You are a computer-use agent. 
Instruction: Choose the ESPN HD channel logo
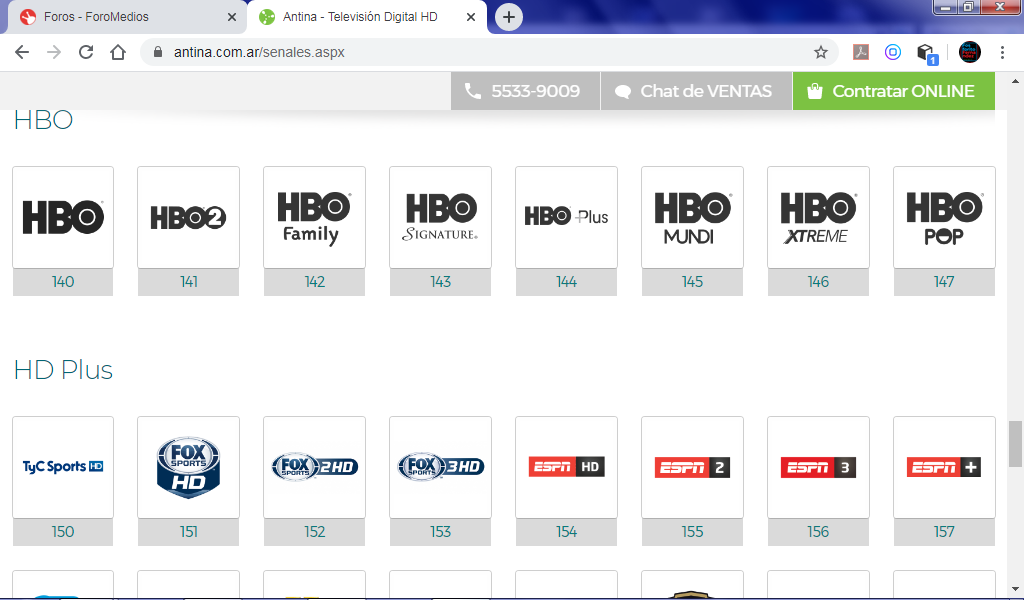[x=566, y=467]
